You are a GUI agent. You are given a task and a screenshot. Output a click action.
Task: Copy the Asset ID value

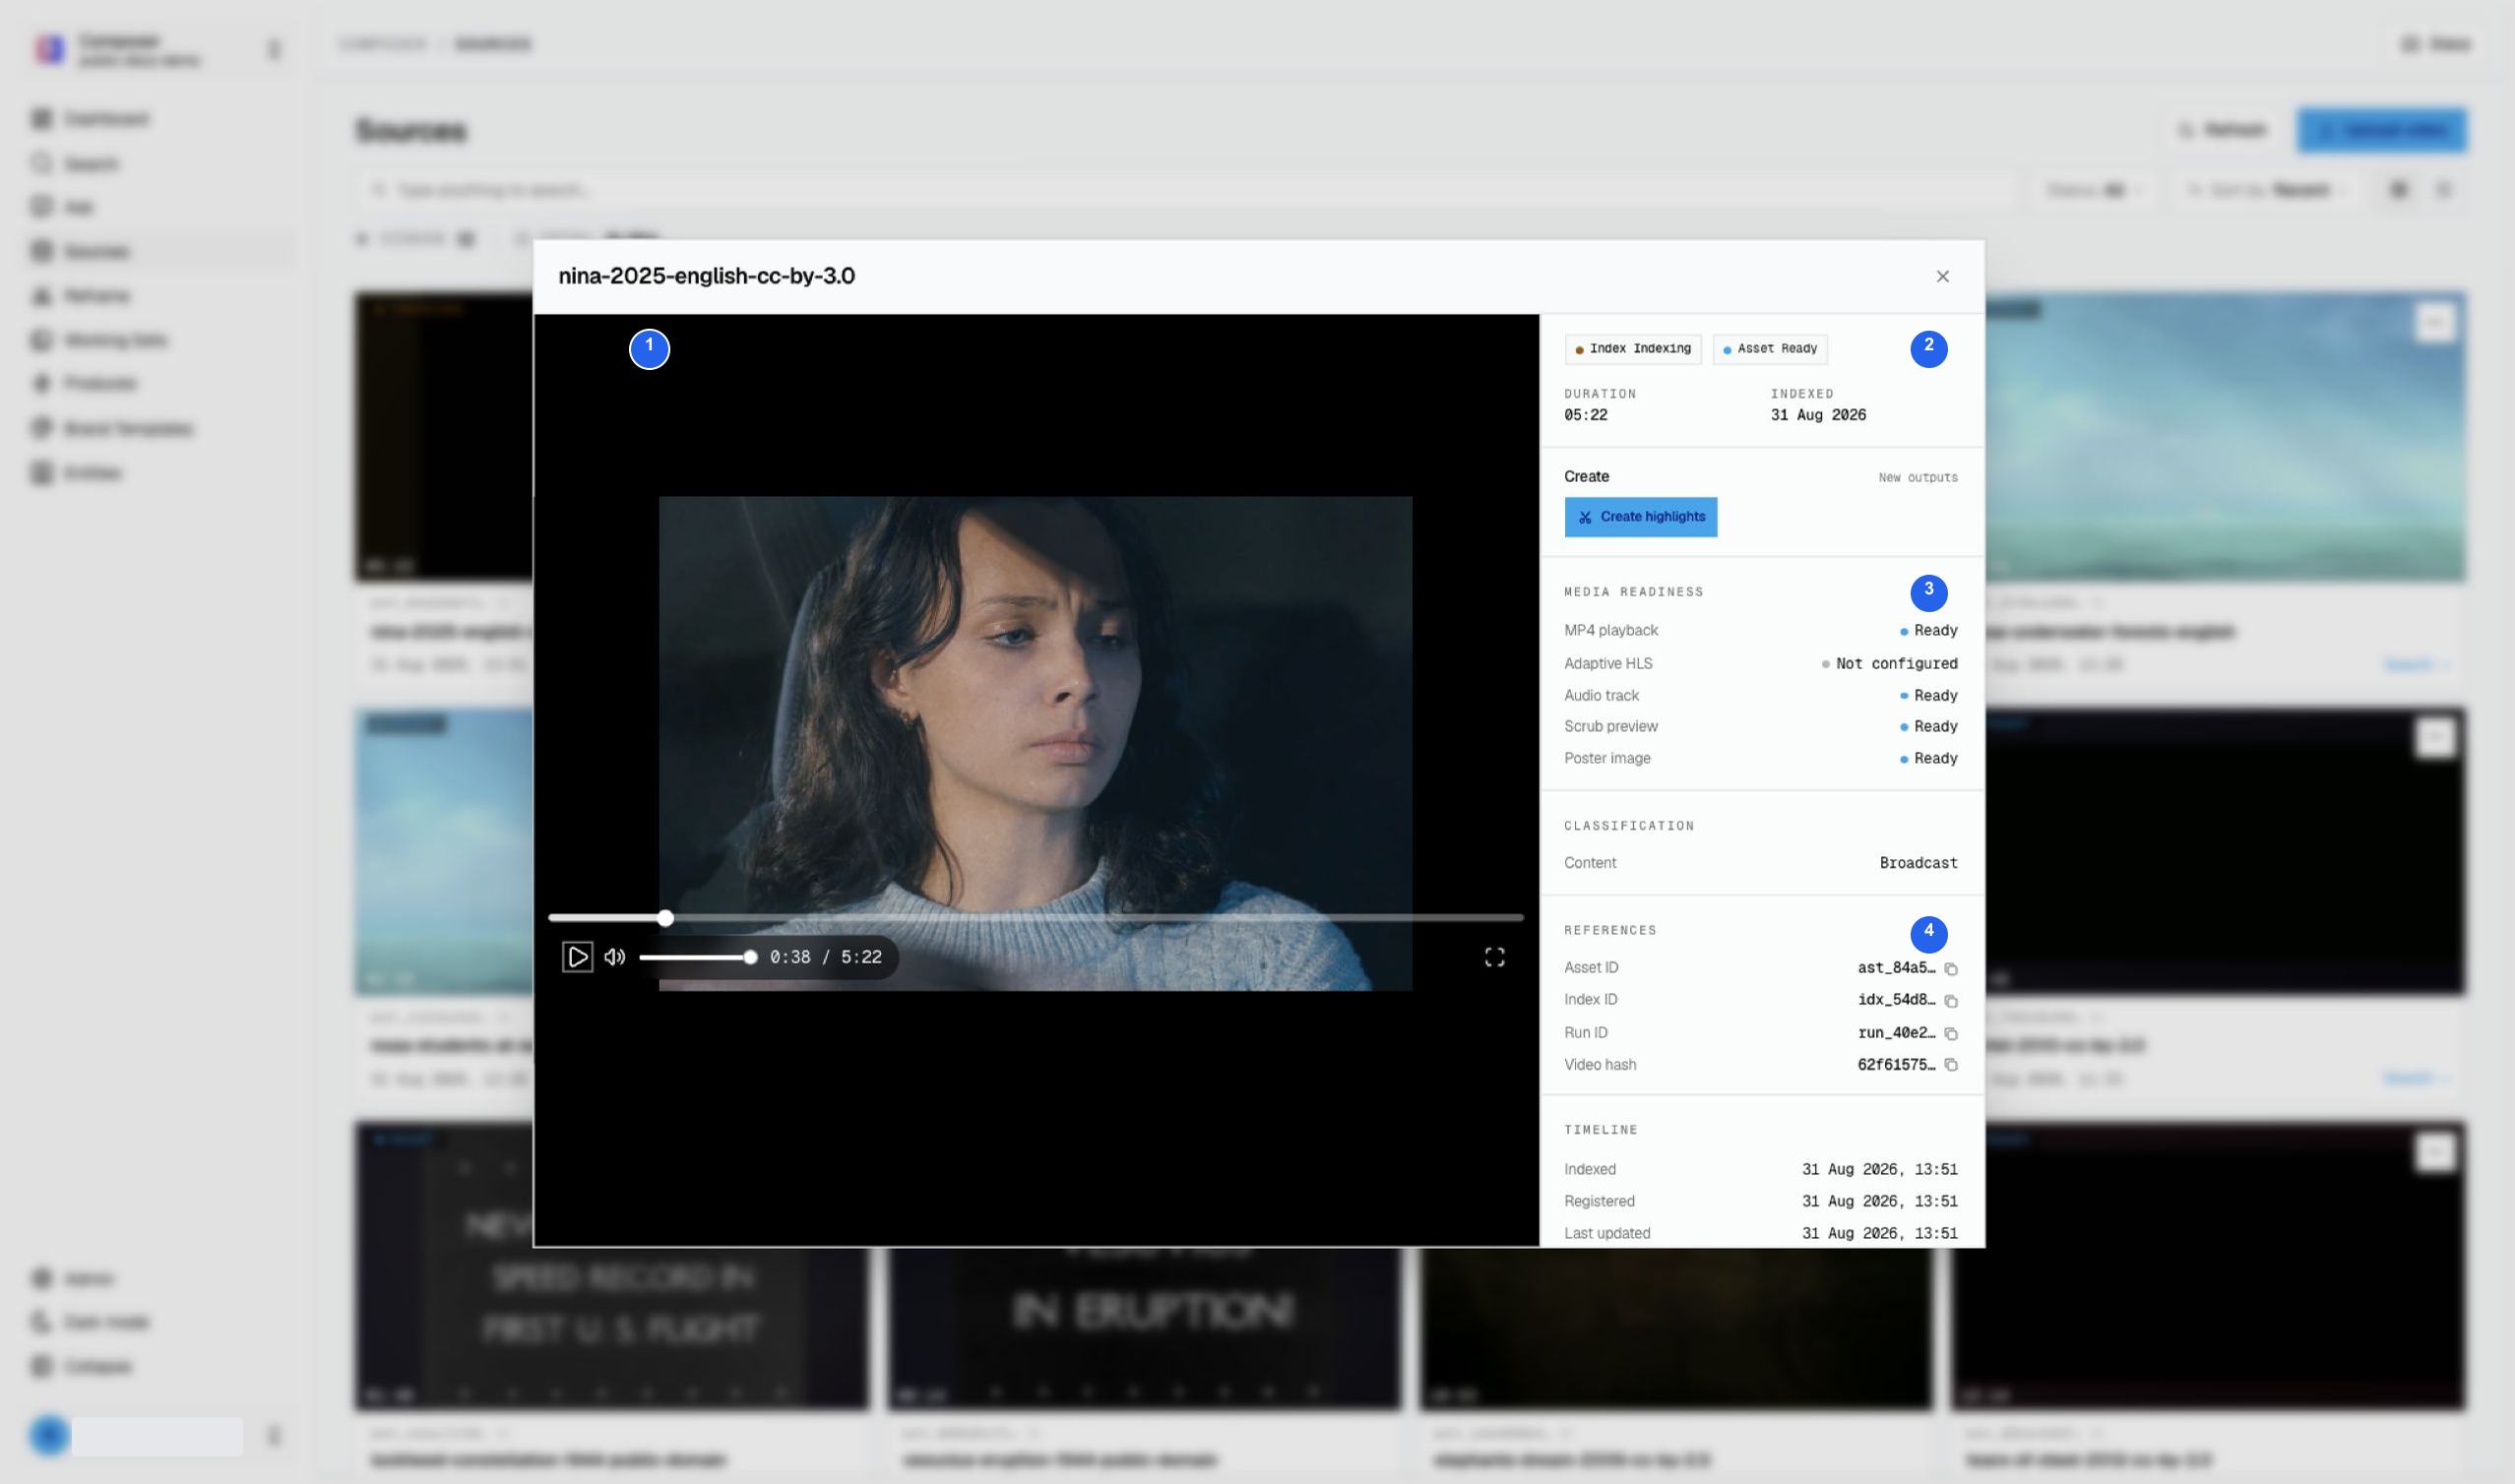(x=1950, y=968)
